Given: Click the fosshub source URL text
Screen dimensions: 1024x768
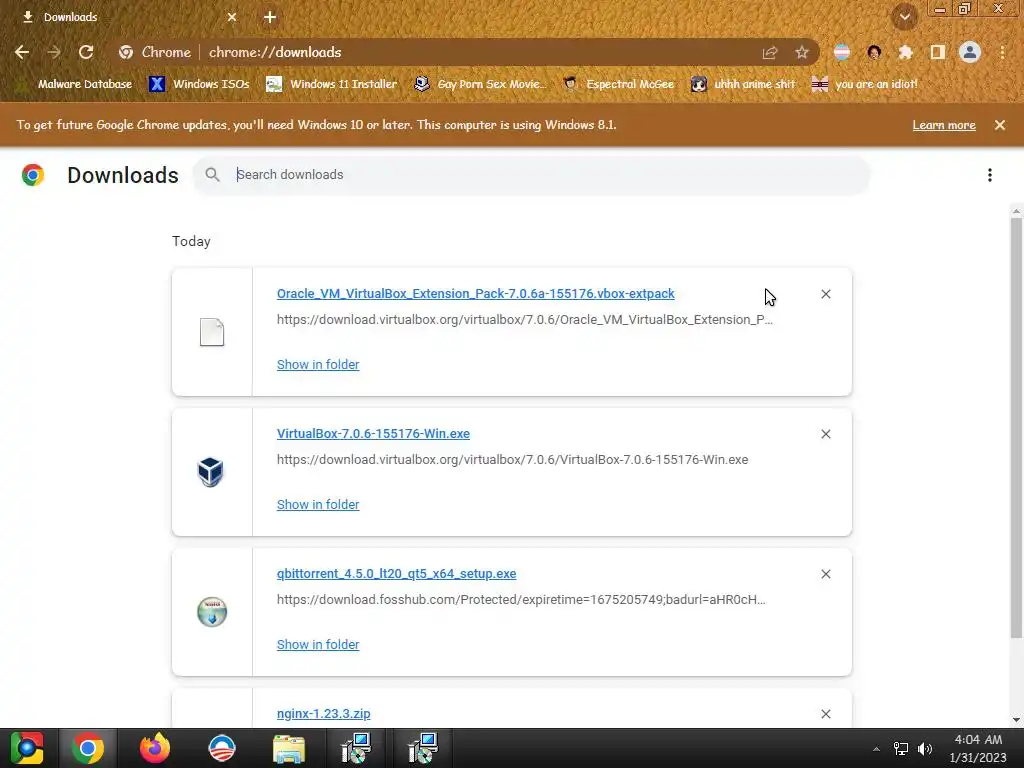Looking at the screenshot, I should pyautogui.click(x=521, y=600).
